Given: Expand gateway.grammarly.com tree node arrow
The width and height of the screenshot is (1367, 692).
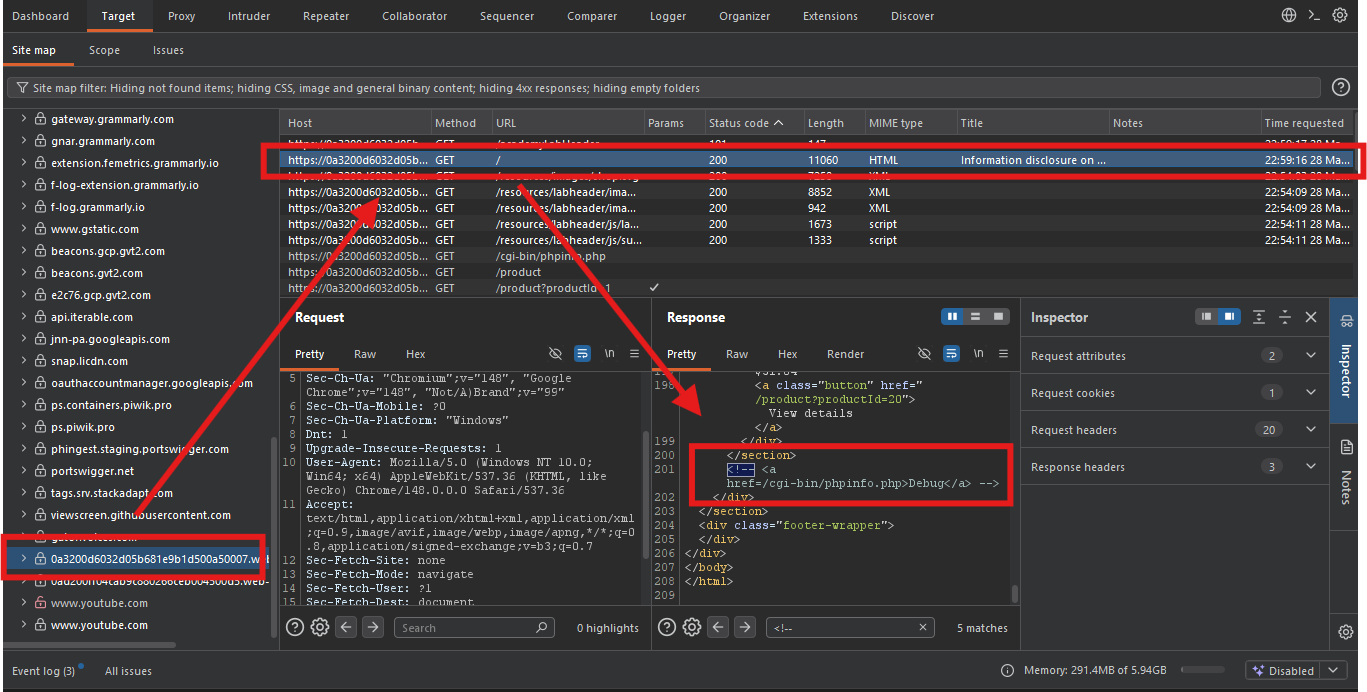Looking at the screenshot, I should (24, 119).
